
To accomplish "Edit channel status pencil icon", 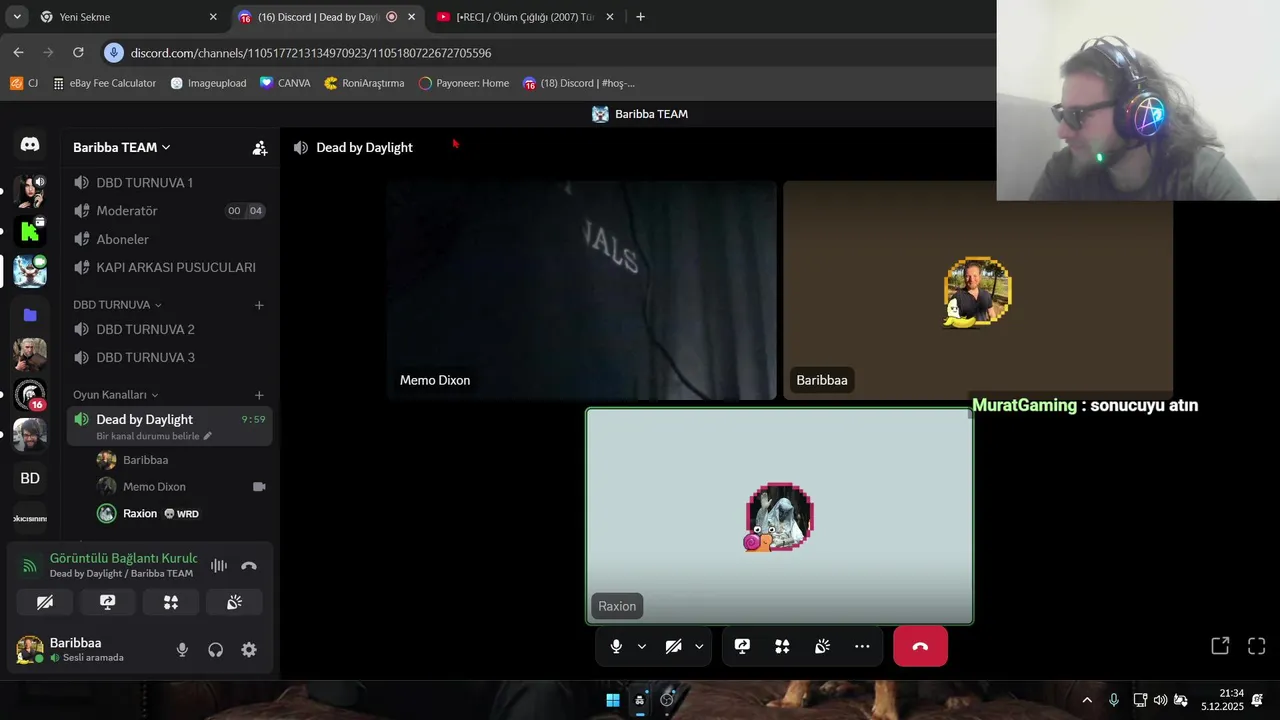I will pyautogui.click(x=208, y=436).
